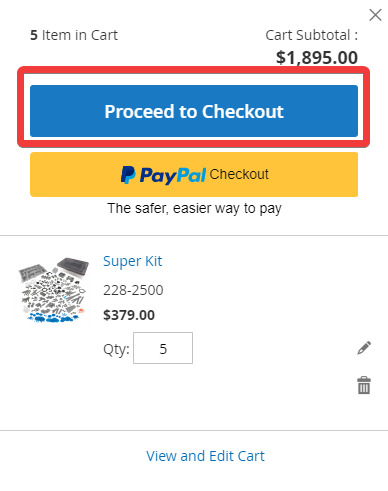Click the 228-2500 product SKU text

click(x=133, y=290)
